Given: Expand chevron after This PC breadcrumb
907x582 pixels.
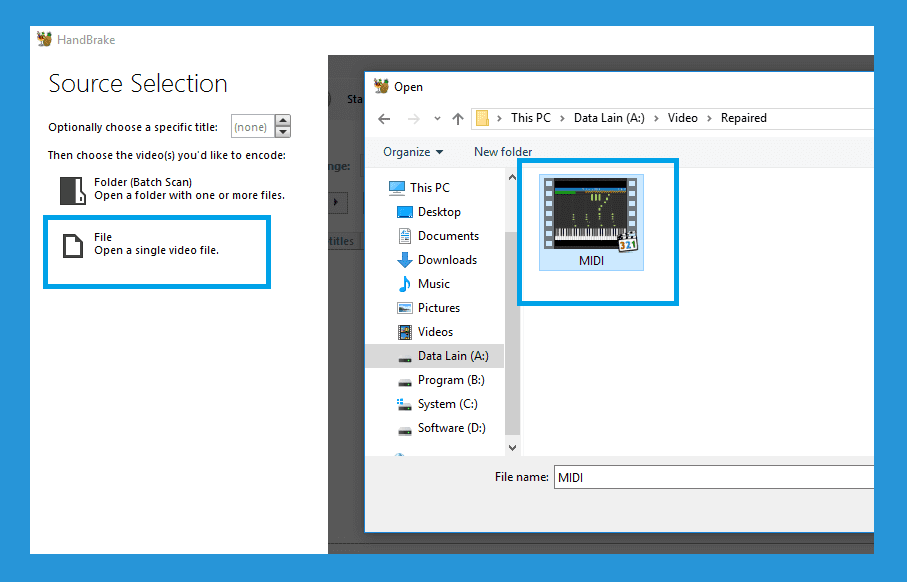Looking at the screenshot, I should (562, 119).
